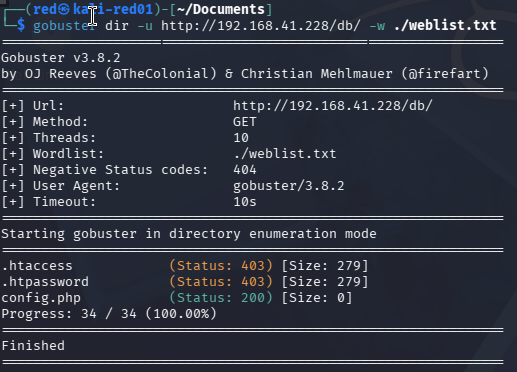Viewport: 517px width, 372px height.
Task: Click the config.php result entry
Action: 41,298
